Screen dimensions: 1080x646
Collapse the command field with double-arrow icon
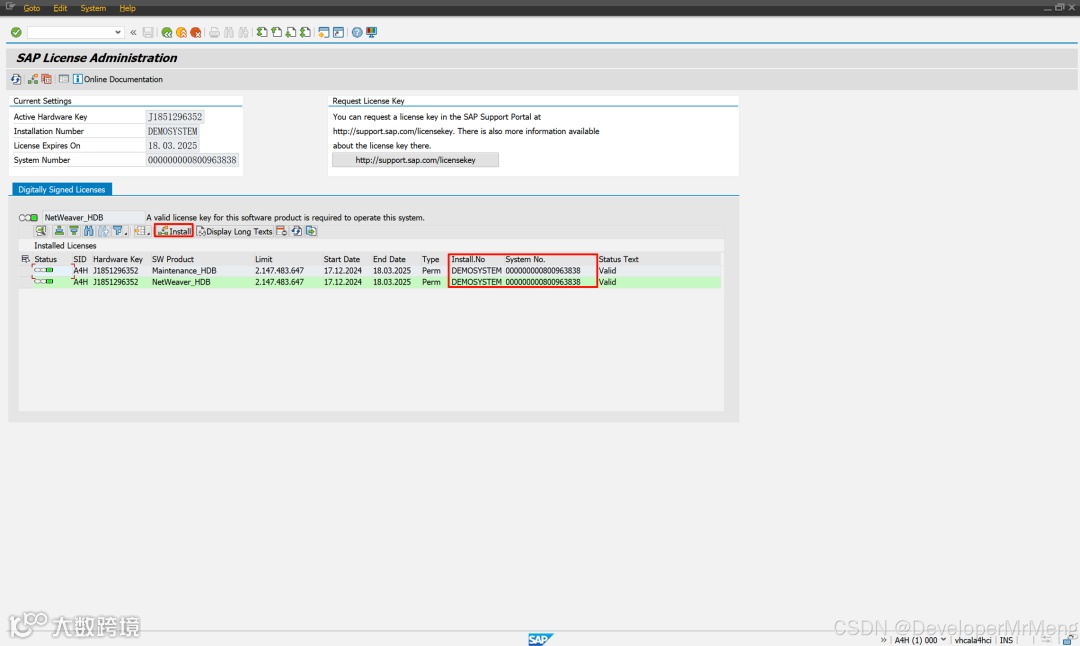click(x=134, y=32)
